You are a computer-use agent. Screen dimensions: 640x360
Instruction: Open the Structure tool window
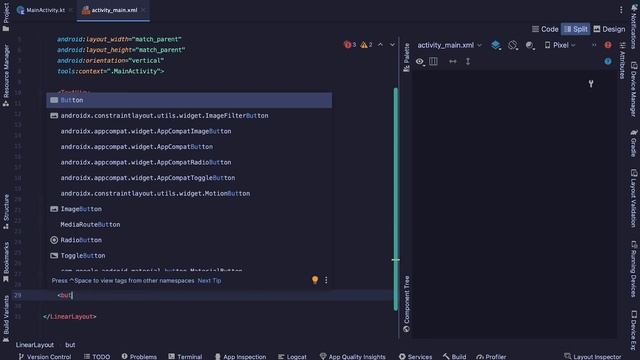[6, 211]
